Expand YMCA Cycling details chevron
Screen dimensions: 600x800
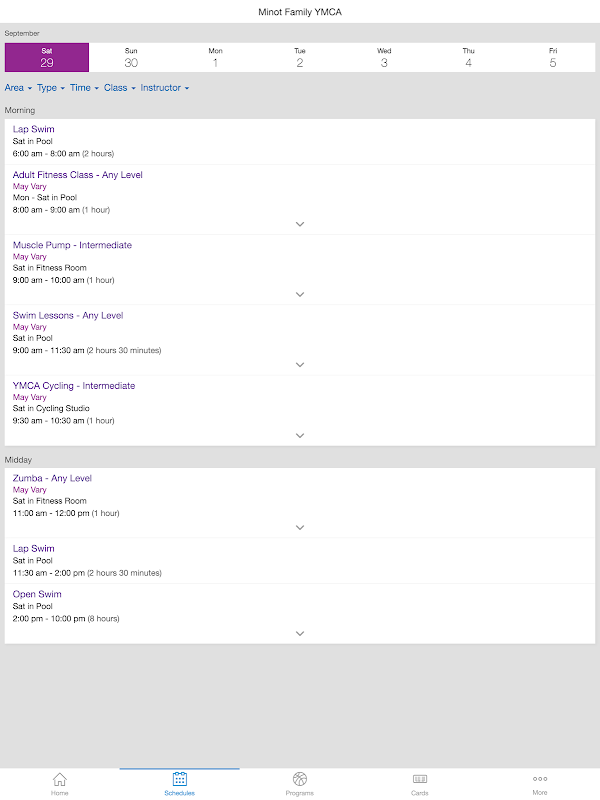[x=300, y=435]
